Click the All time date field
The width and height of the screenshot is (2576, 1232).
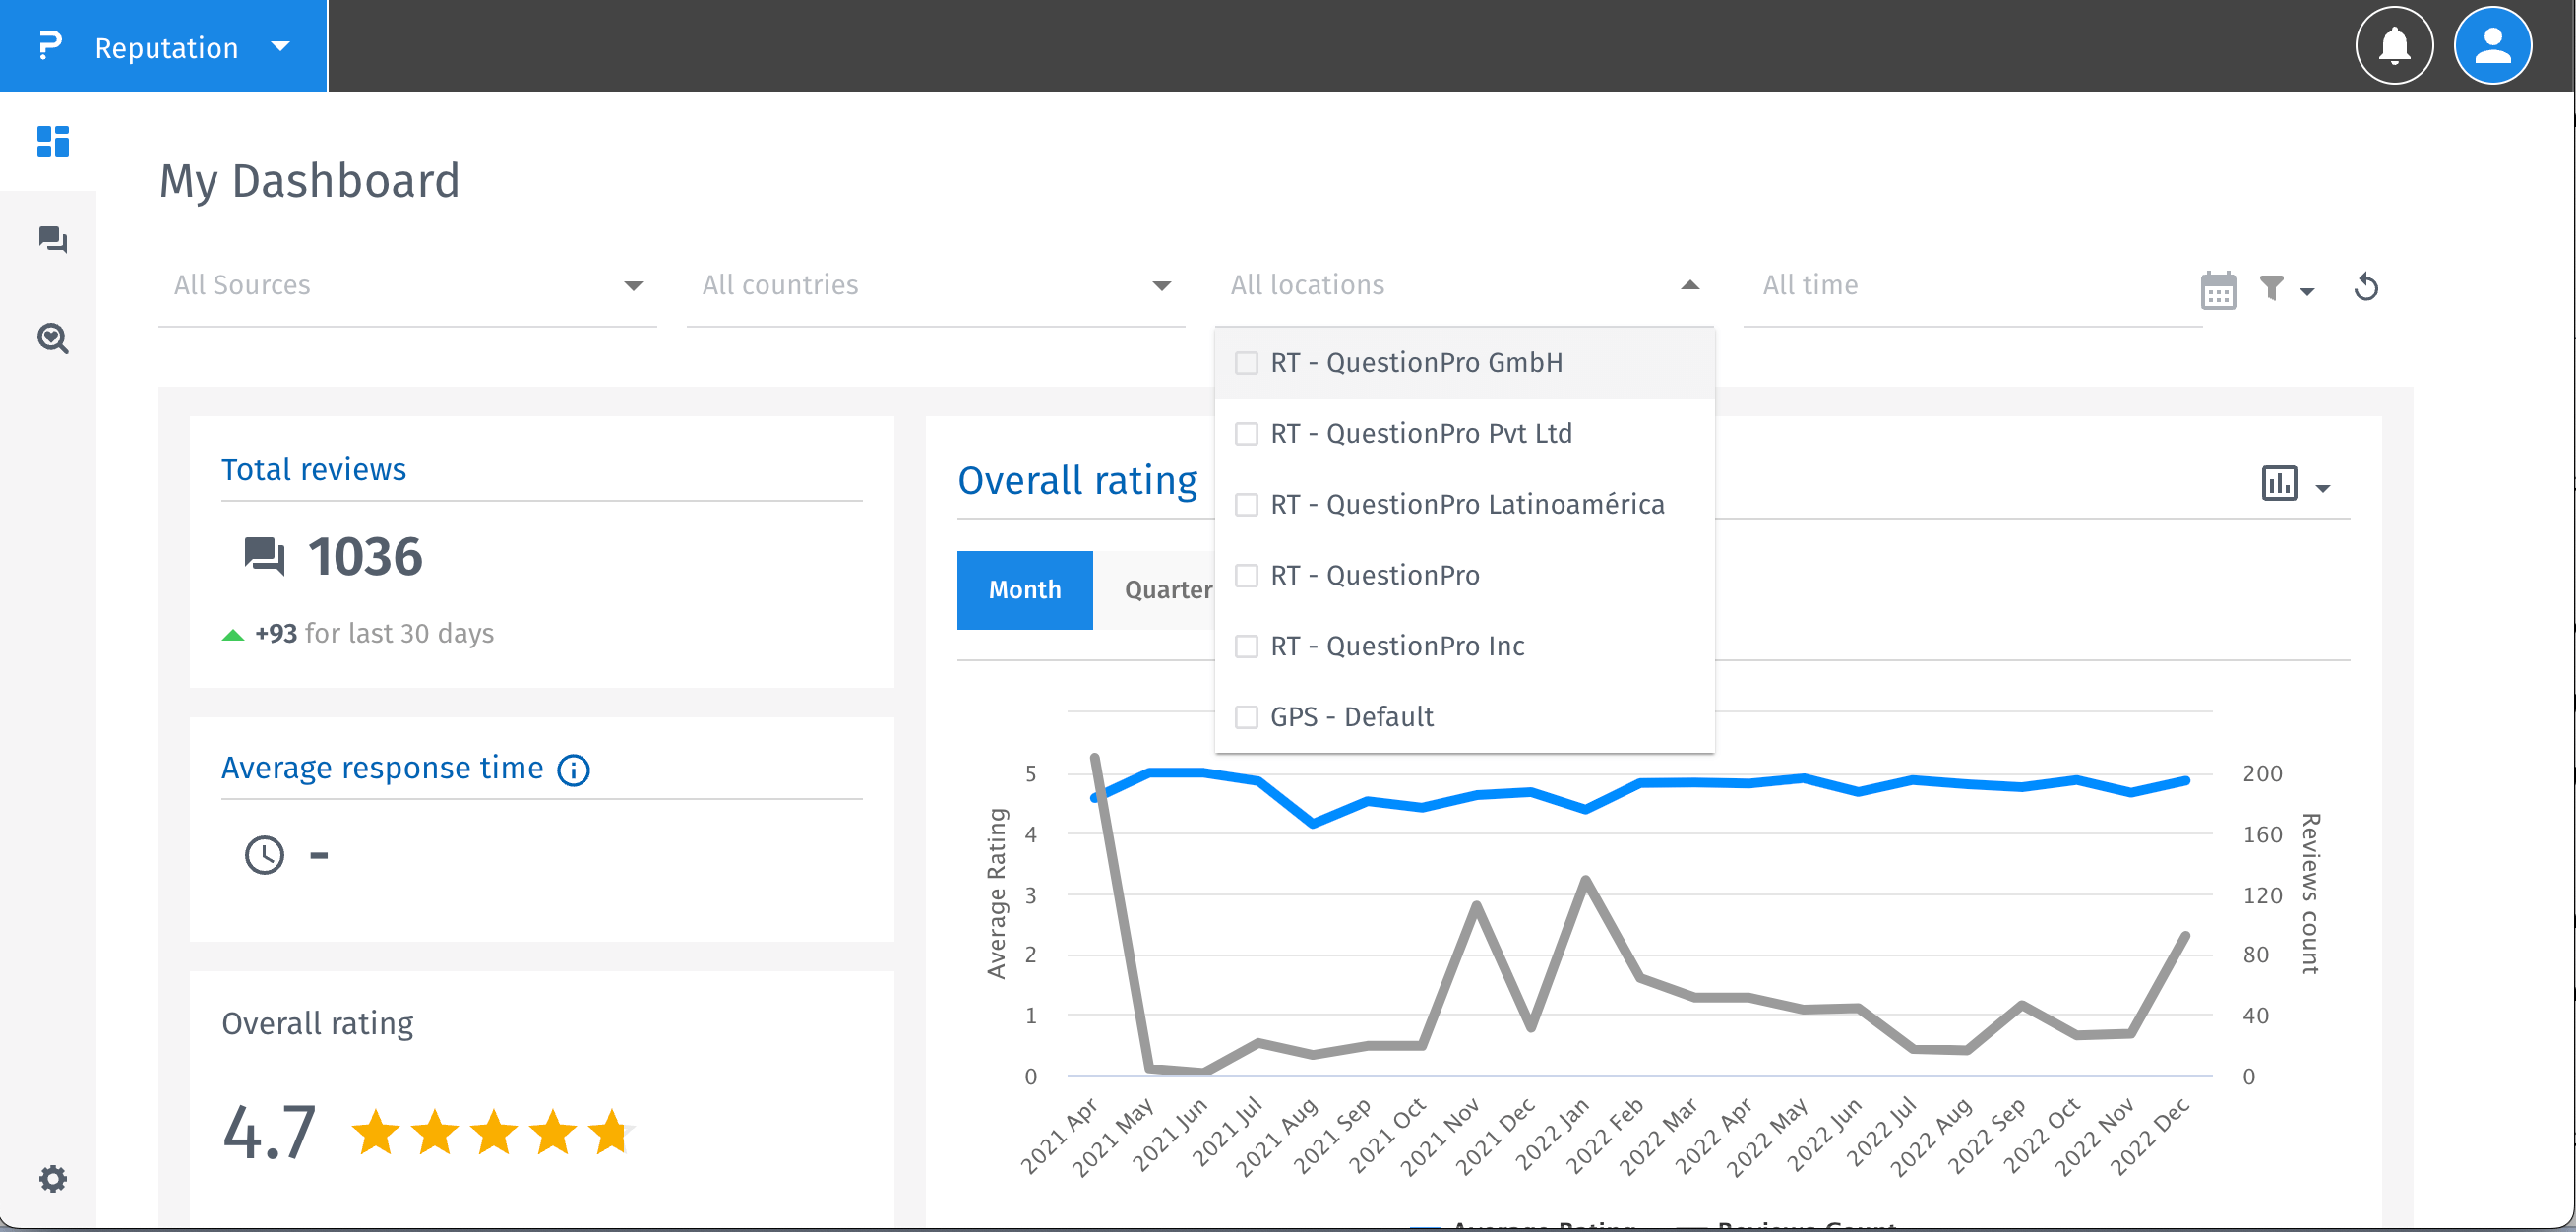(x=1960, y=286)
